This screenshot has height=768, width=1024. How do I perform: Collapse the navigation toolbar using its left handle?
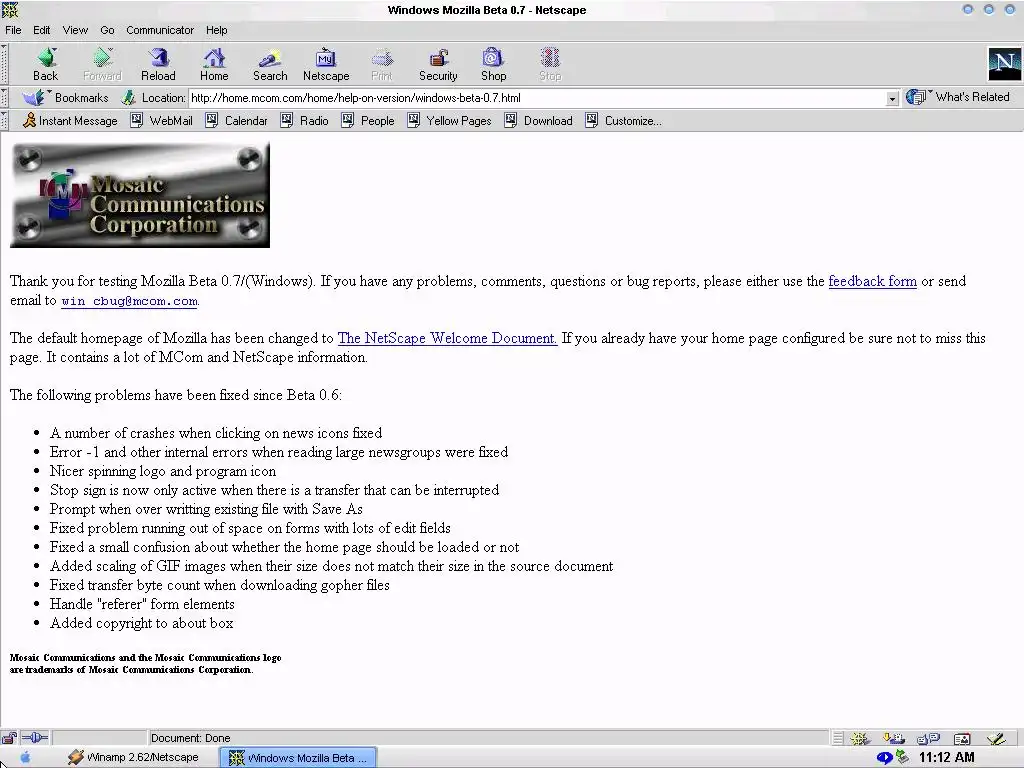tap(4, 65)
